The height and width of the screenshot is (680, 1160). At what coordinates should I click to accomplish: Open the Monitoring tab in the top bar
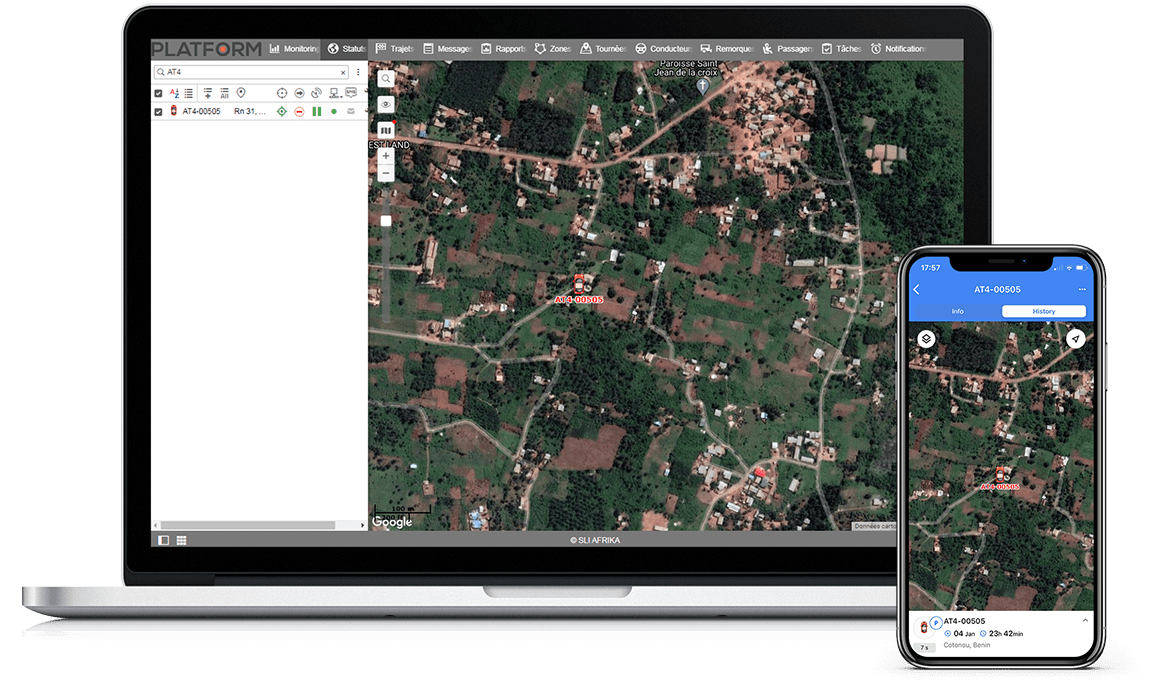point(294,49)
